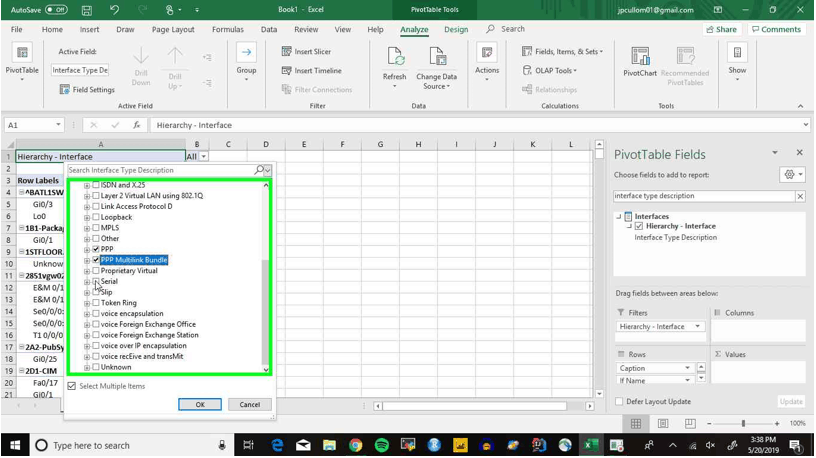Screen dimensions: 816x458
Task: Open the Actions menu
Action: [x=487, y=62]
